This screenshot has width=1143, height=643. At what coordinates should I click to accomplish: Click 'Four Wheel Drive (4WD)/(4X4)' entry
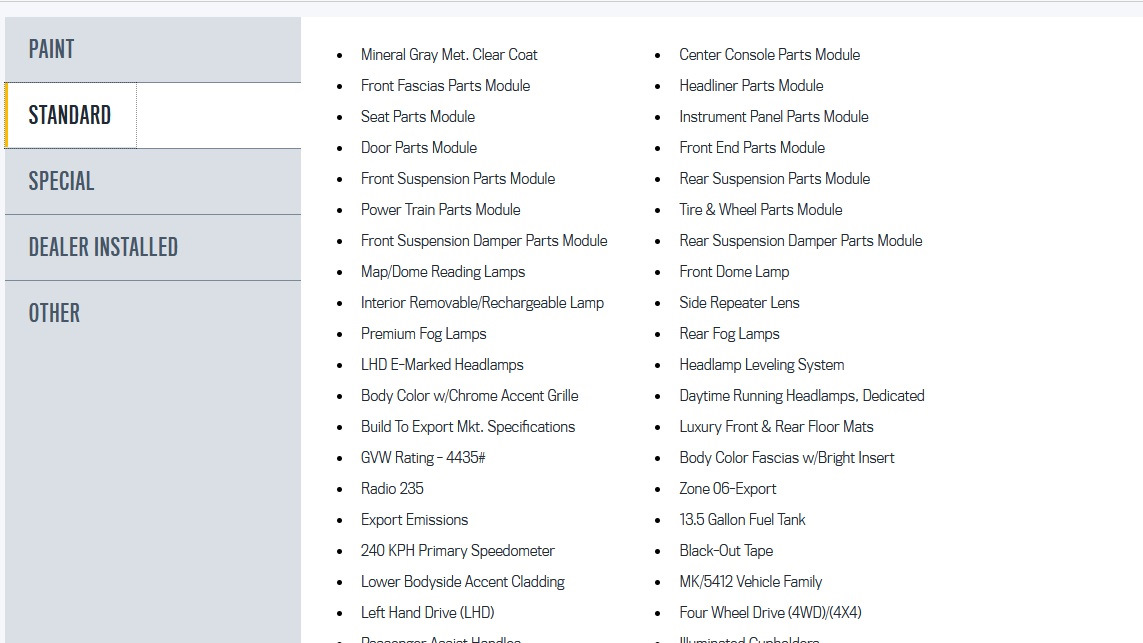point(771,612)
